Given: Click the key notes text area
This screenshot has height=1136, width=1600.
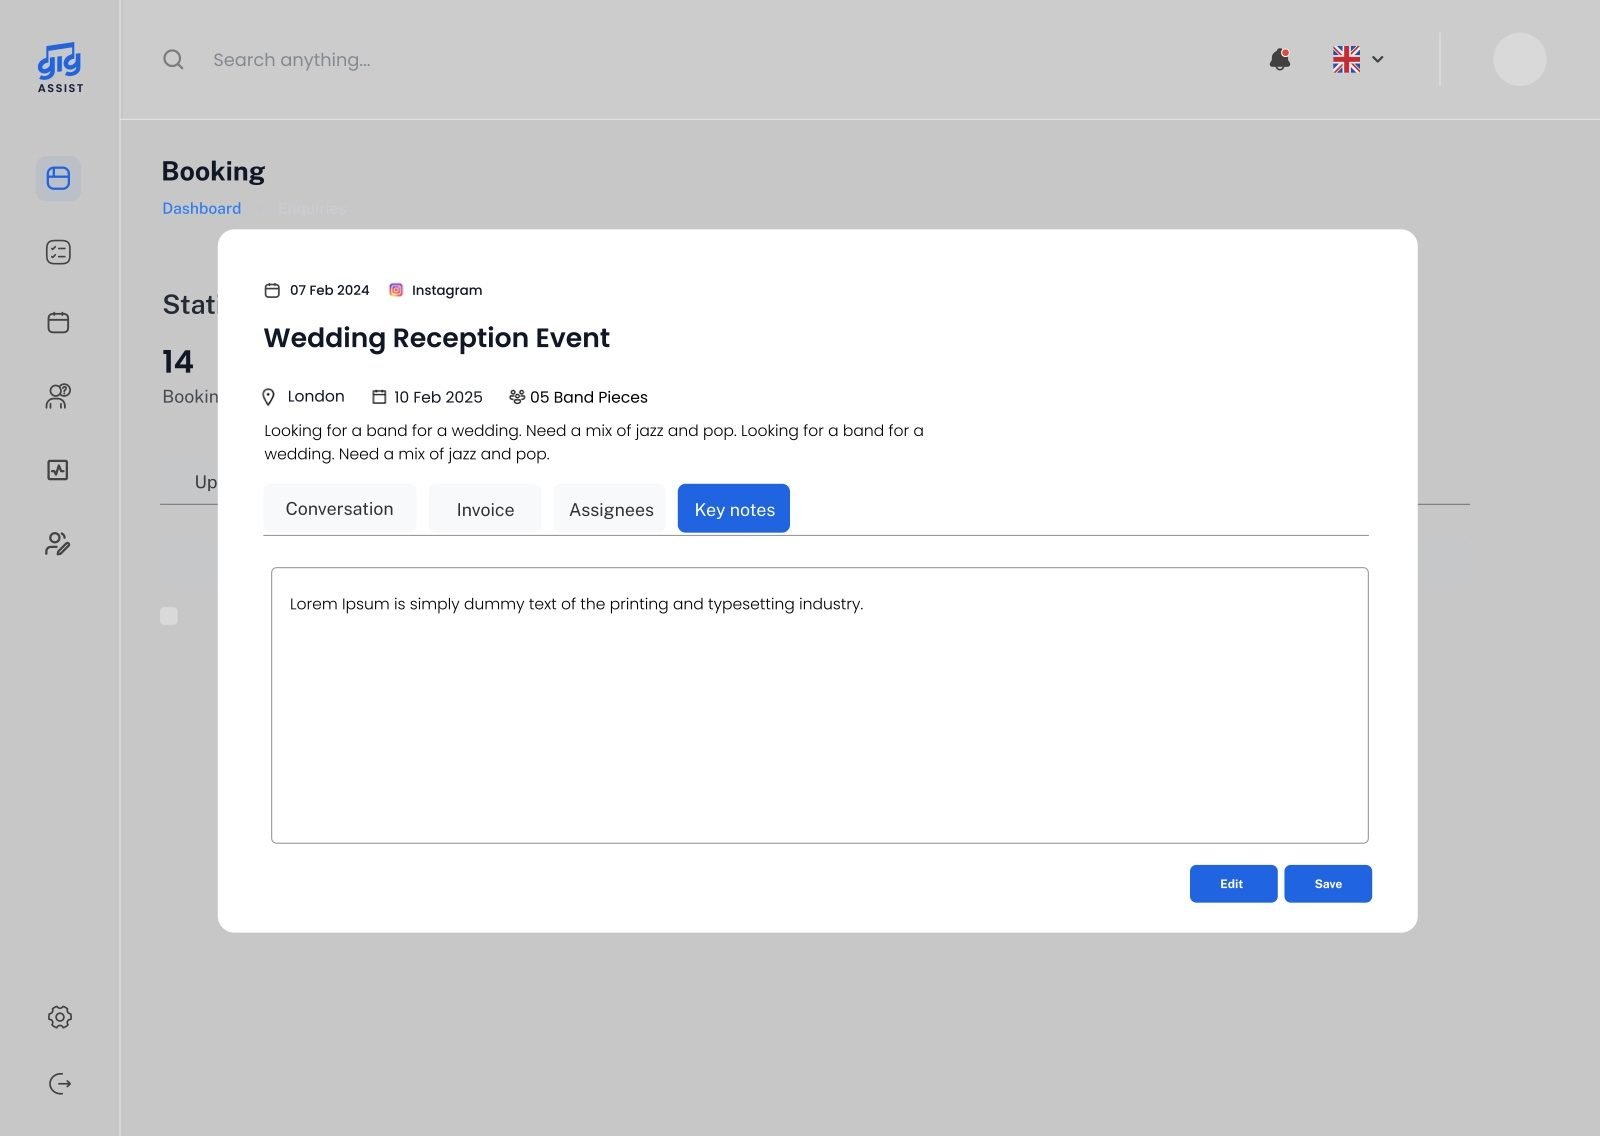Looking at the screenshot, I should click(820, 705).
